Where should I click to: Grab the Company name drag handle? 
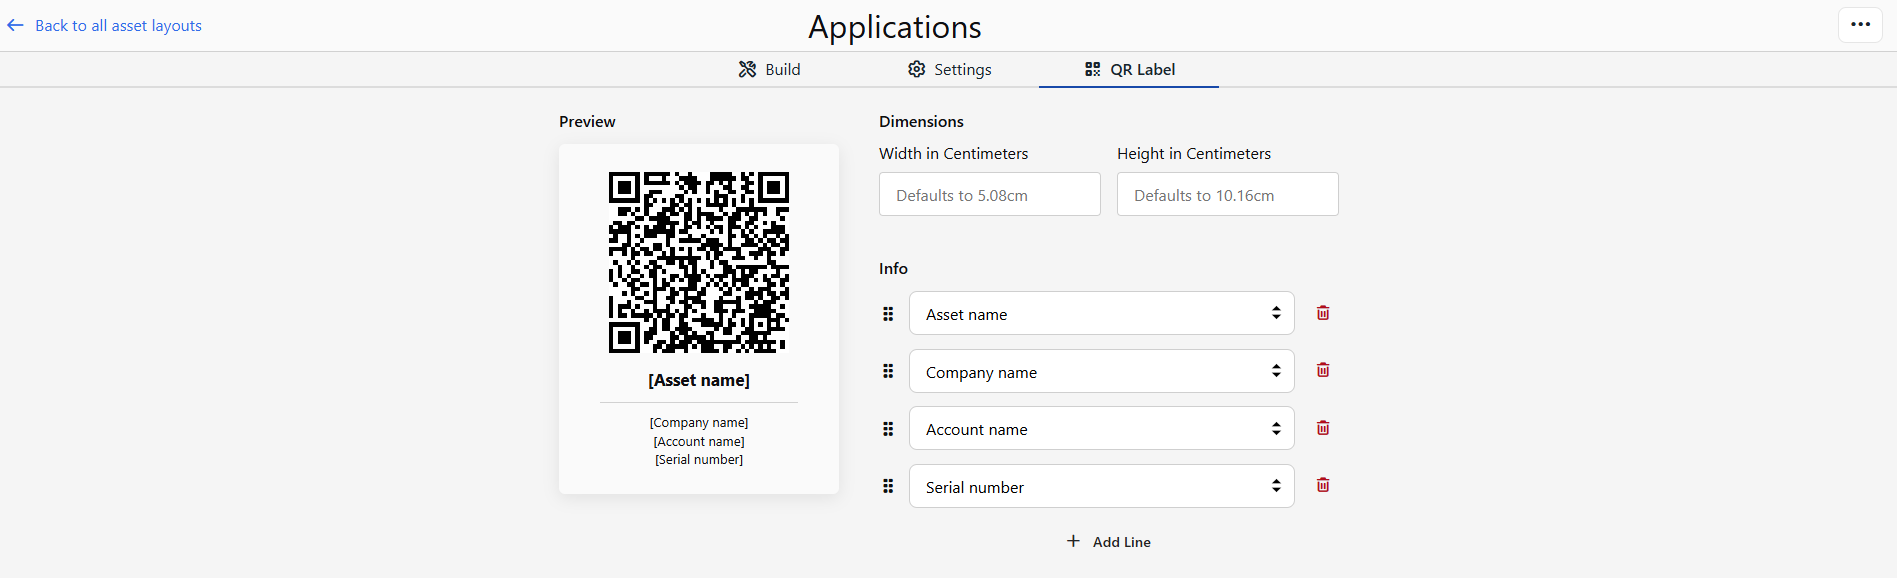click(888, 371)
